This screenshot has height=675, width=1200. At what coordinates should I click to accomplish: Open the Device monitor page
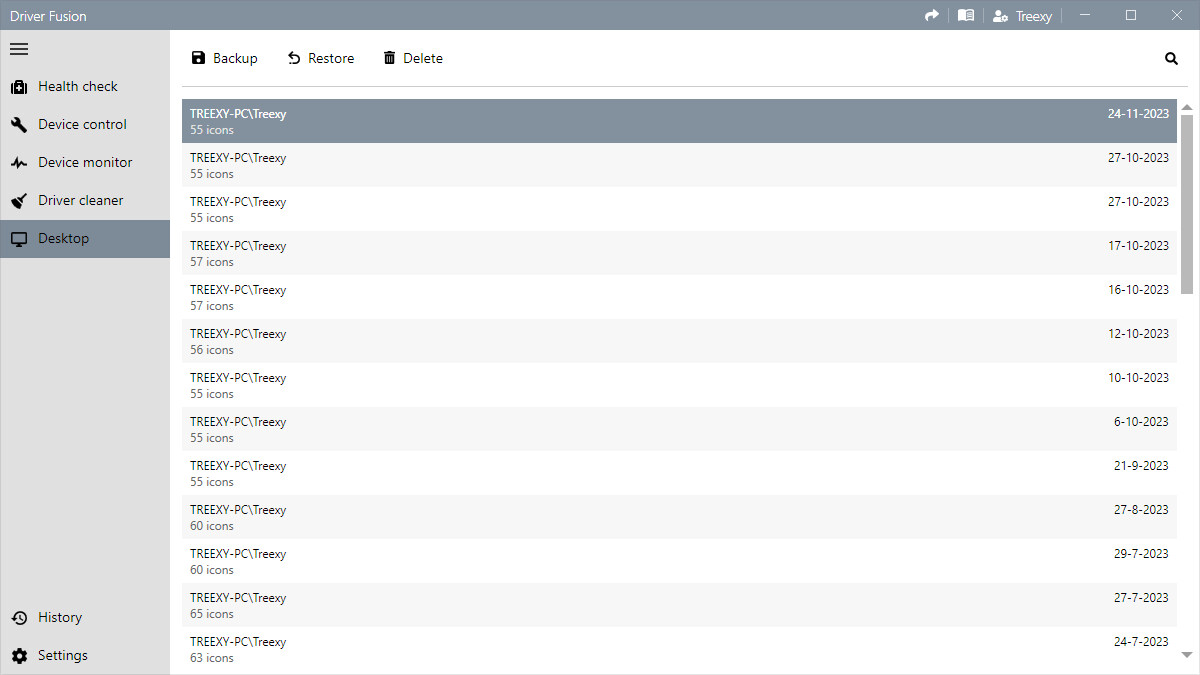85,163
